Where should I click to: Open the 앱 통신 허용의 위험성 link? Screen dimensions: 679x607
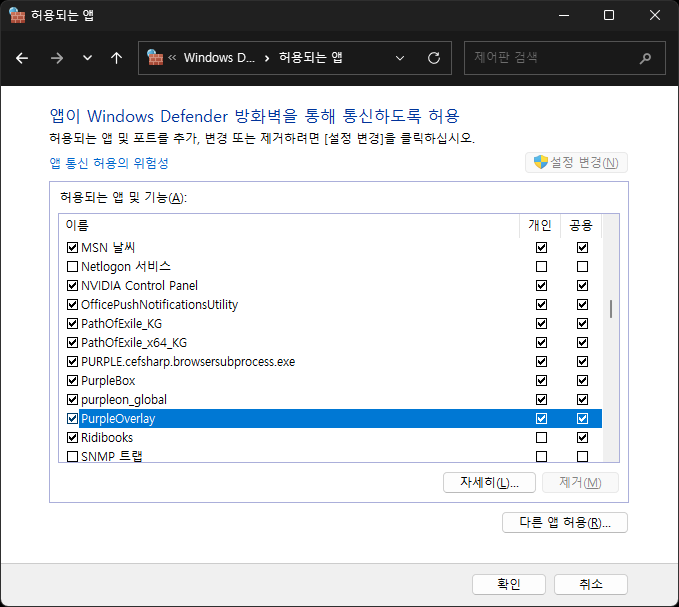109,163
